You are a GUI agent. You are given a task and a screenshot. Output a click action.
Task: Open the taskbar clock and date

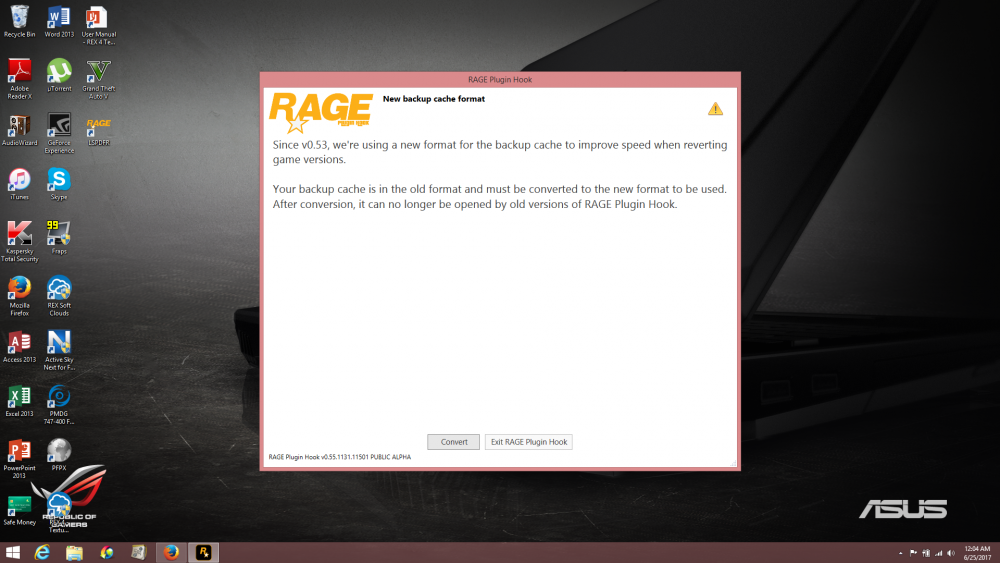(x=977, y=553)
